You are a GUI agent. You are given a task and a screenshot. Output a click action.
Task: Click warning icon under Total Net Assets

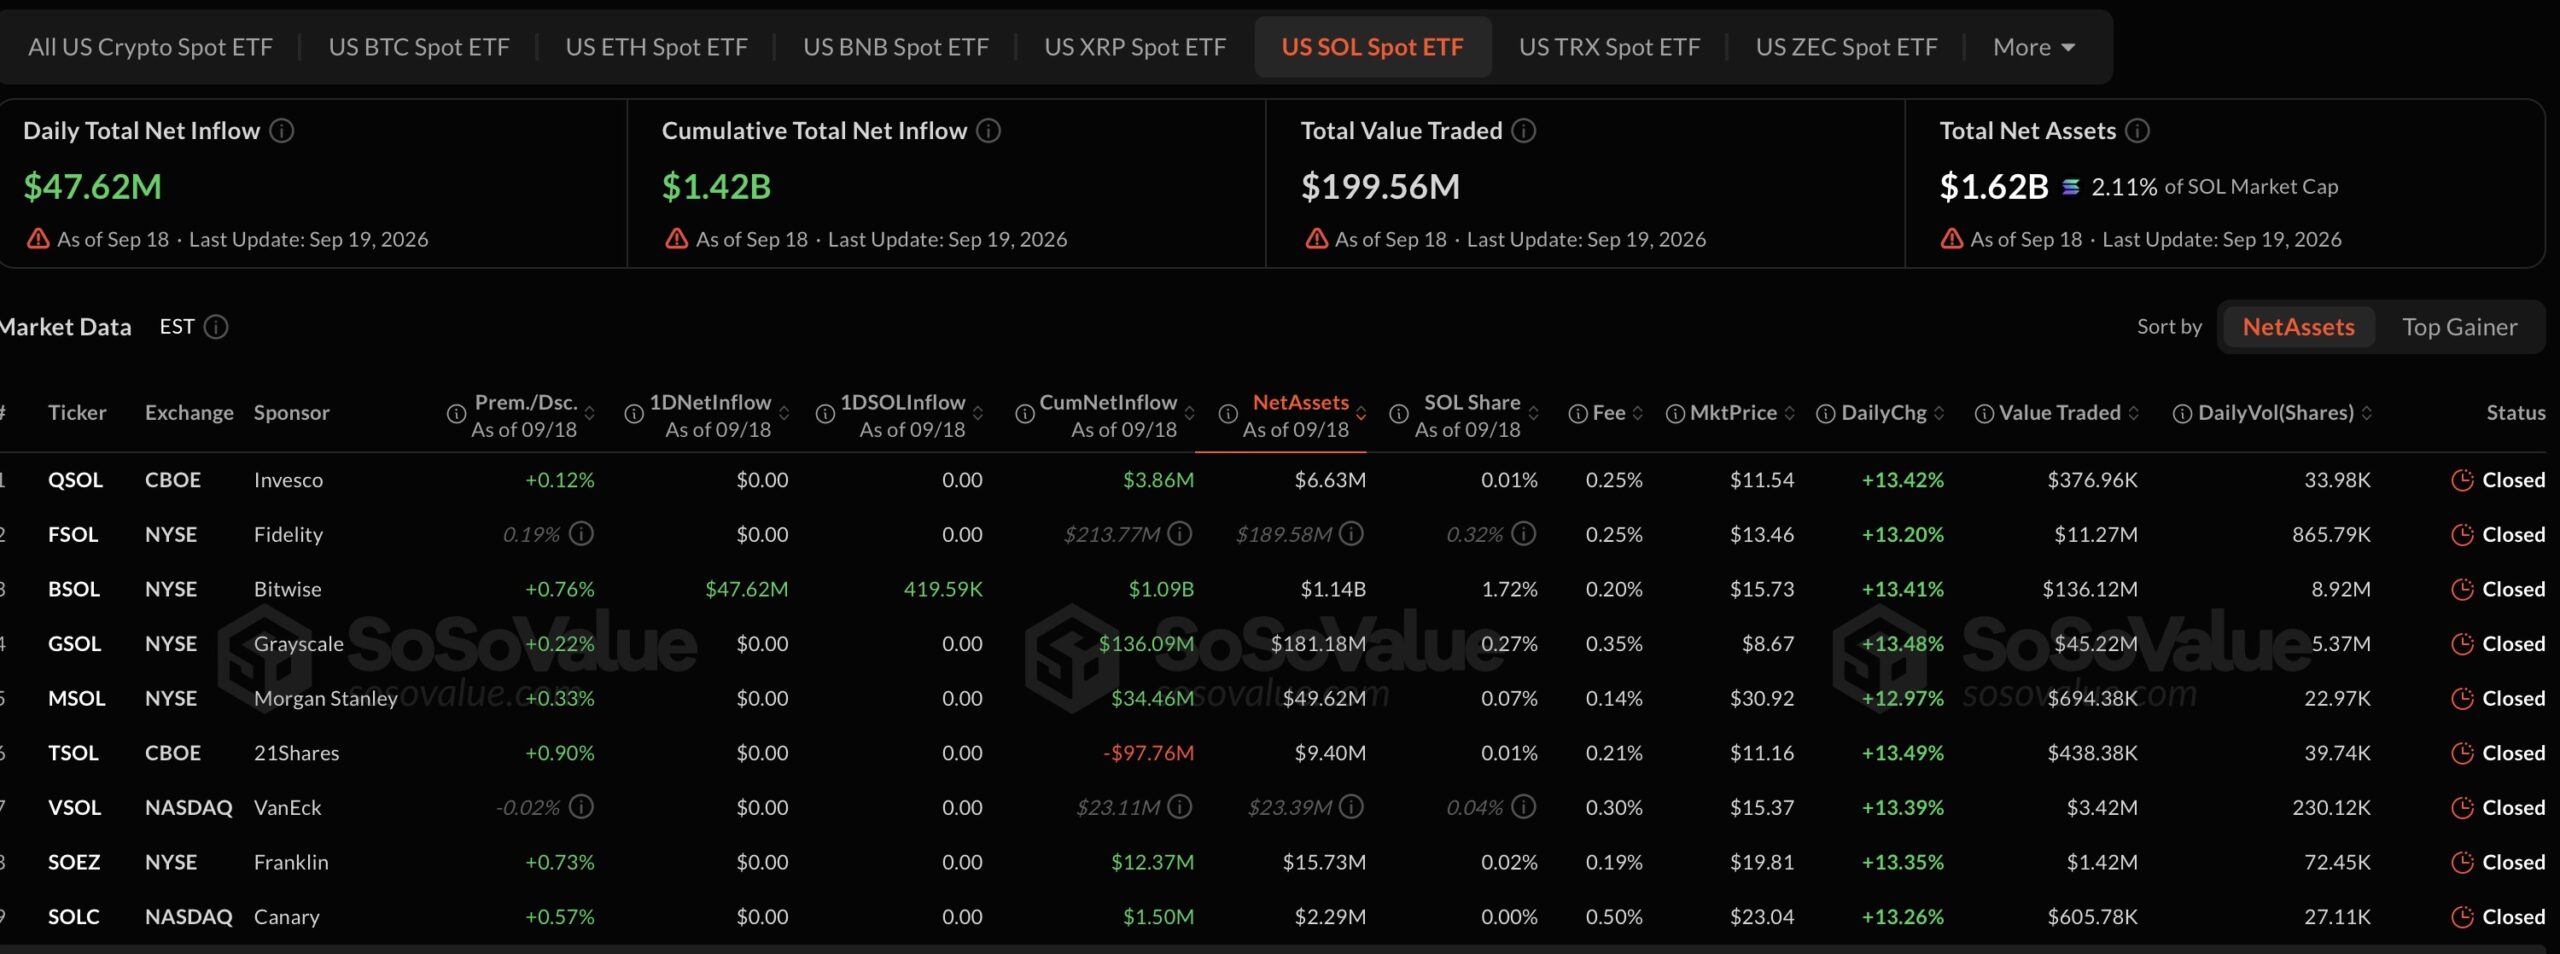point(1952,239)
